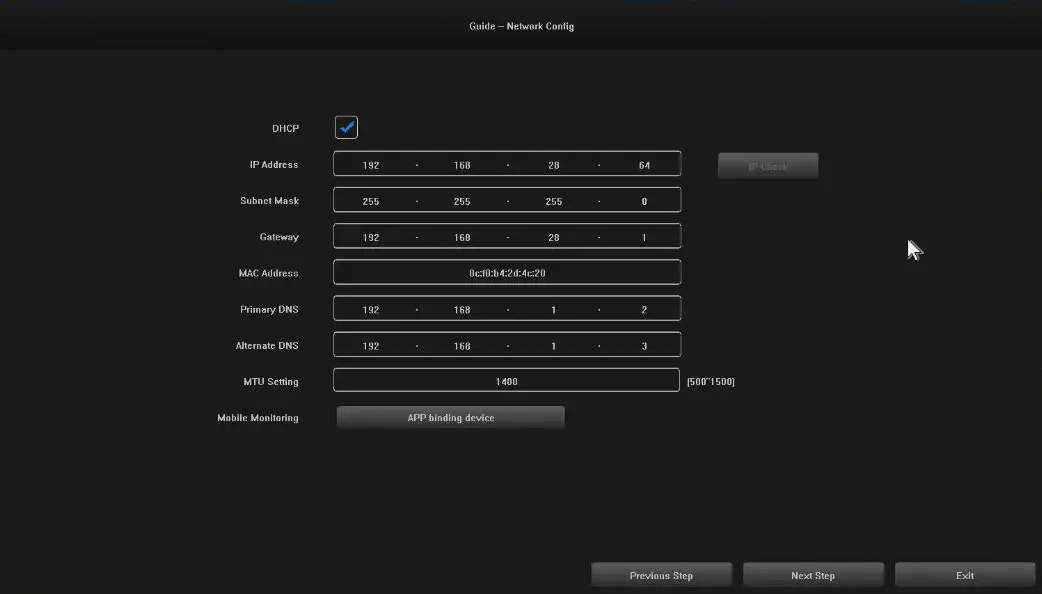Select first octet of IP Address field
Image resolution: width=1042 pixels, height=594 pixels.
click(x=371, y=165)
